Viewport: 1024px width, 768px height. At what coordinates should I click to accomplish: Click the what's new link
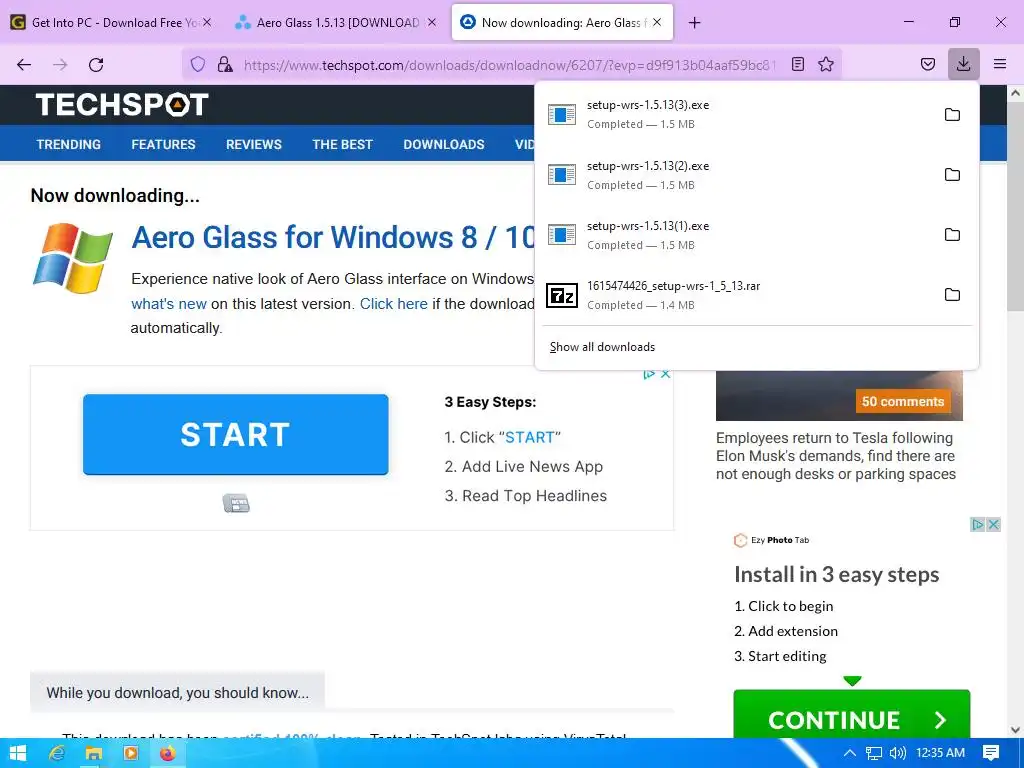(x=168, y=304)
